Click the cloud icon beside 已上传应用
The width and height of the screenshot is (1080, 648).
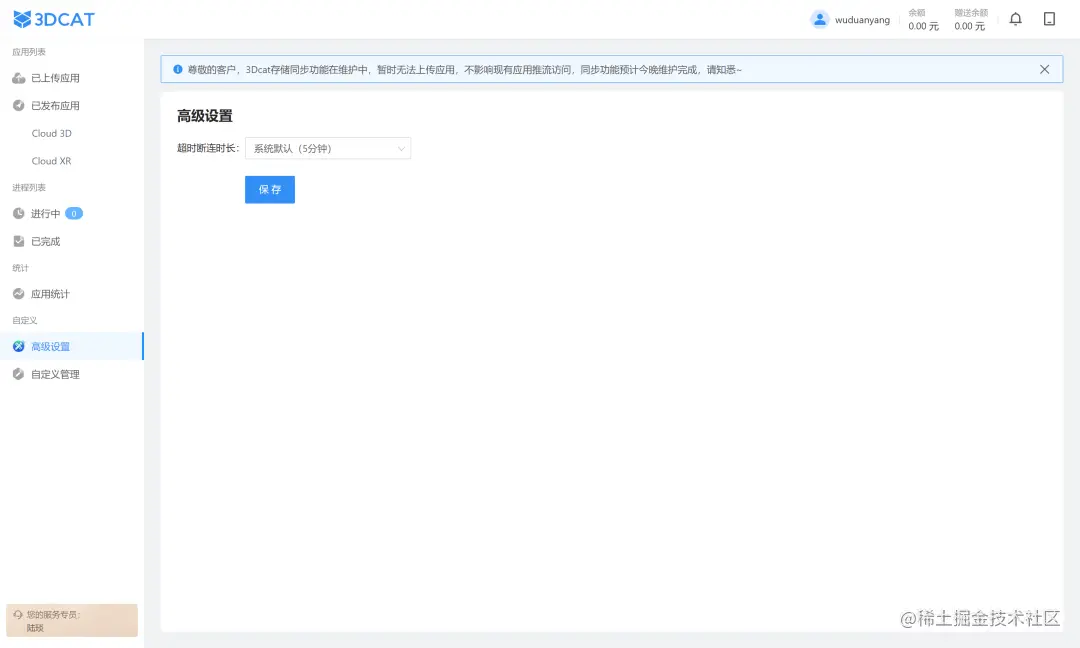click(x=19, y=78)
